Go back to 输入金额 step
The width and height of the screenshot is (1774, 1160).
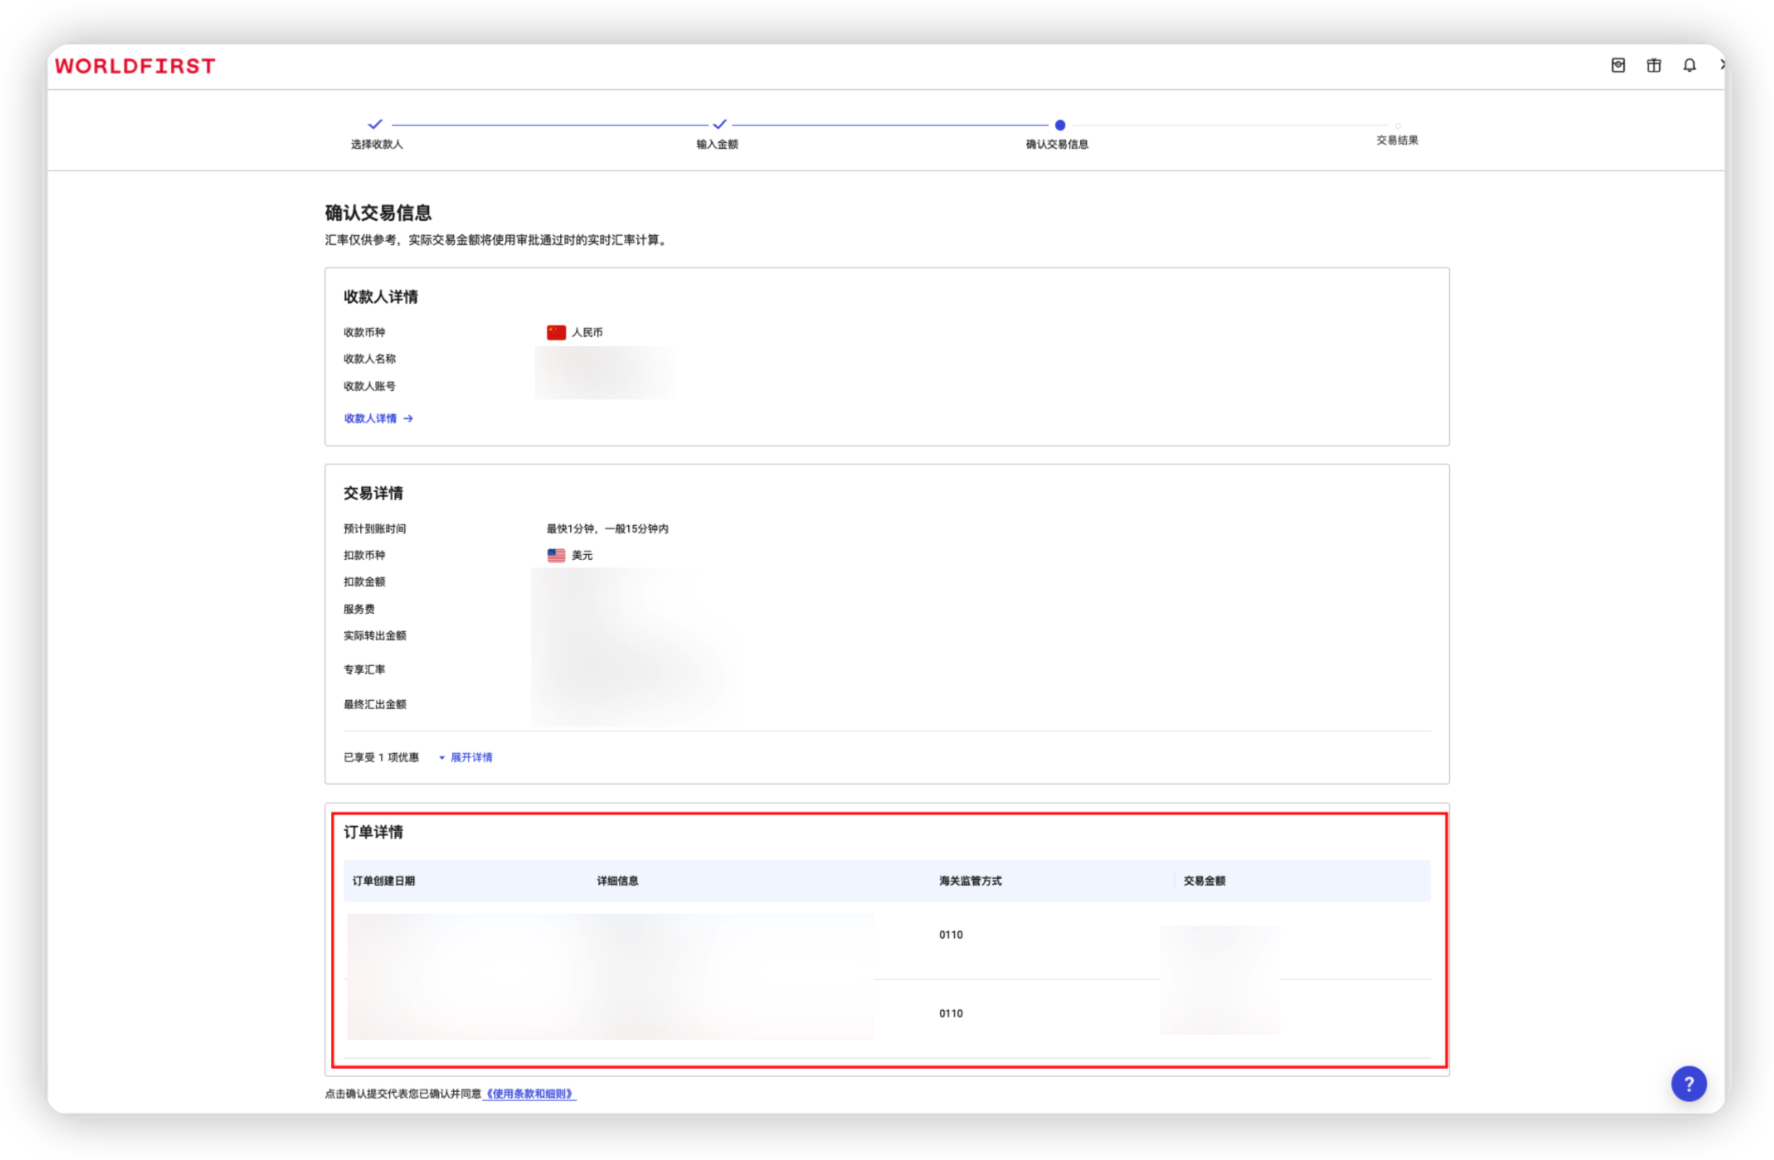coord(717,145)
